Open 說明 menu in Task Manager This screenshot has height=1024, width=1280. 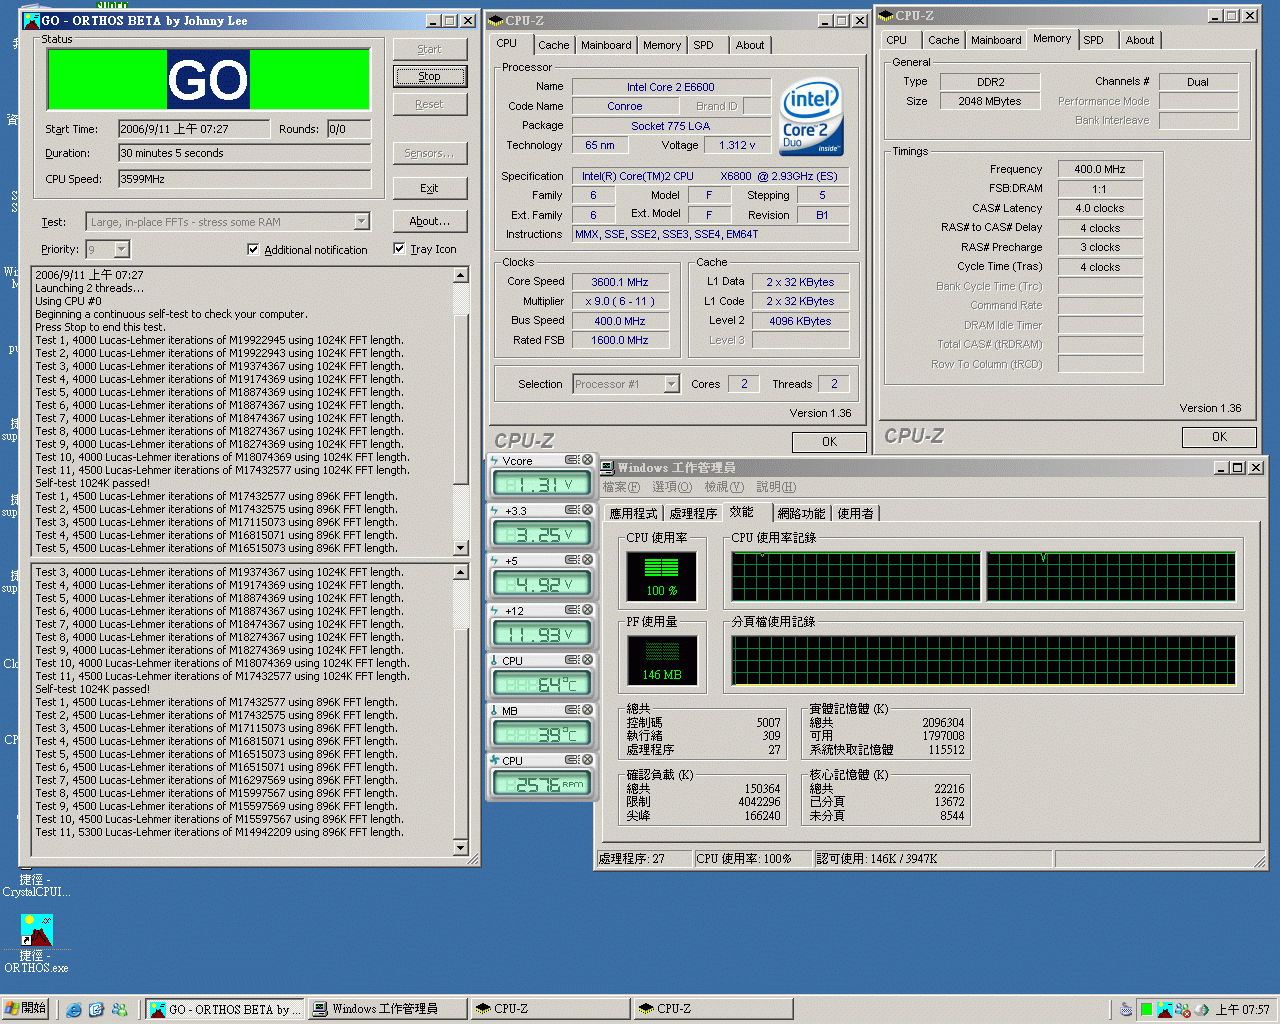tap(776, 487)
